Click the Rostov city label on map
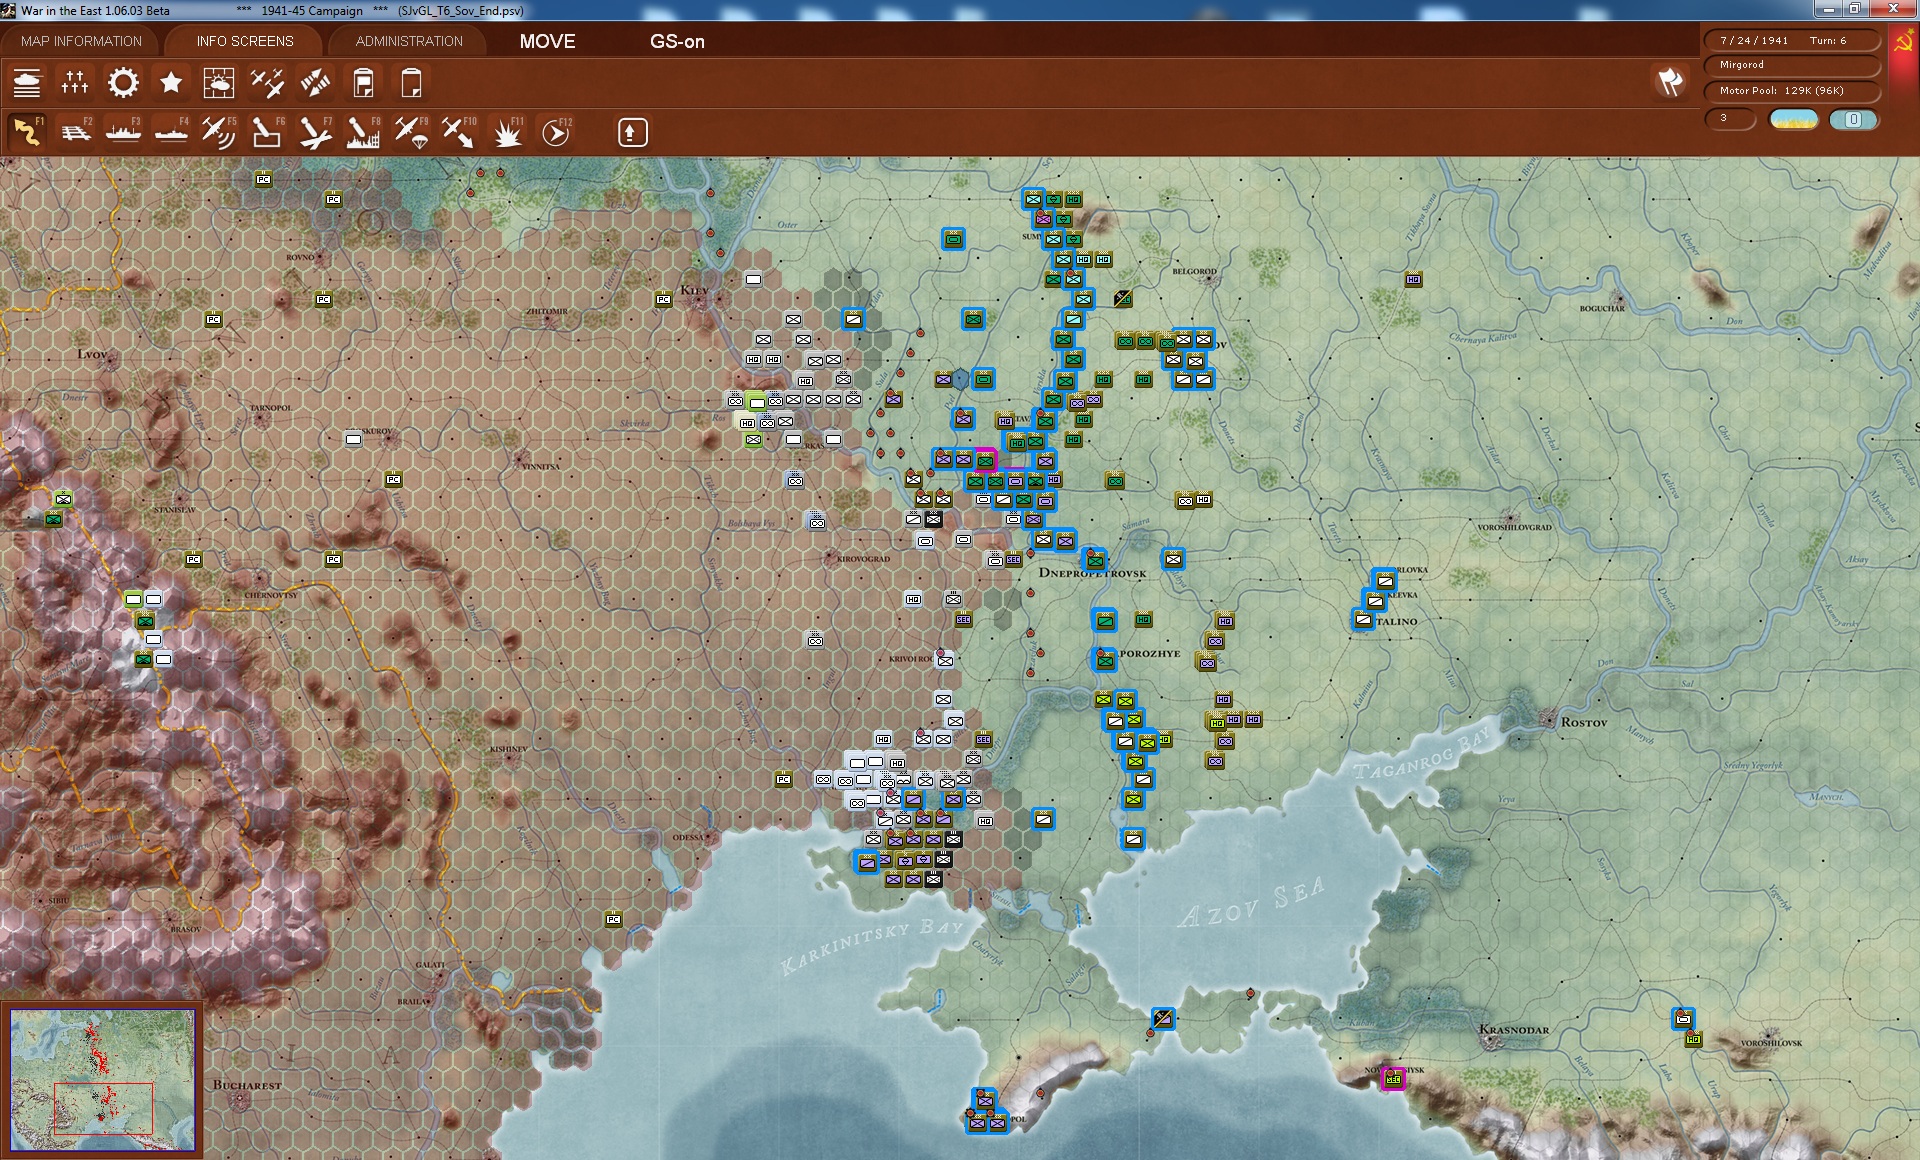 pos(1583,722)
